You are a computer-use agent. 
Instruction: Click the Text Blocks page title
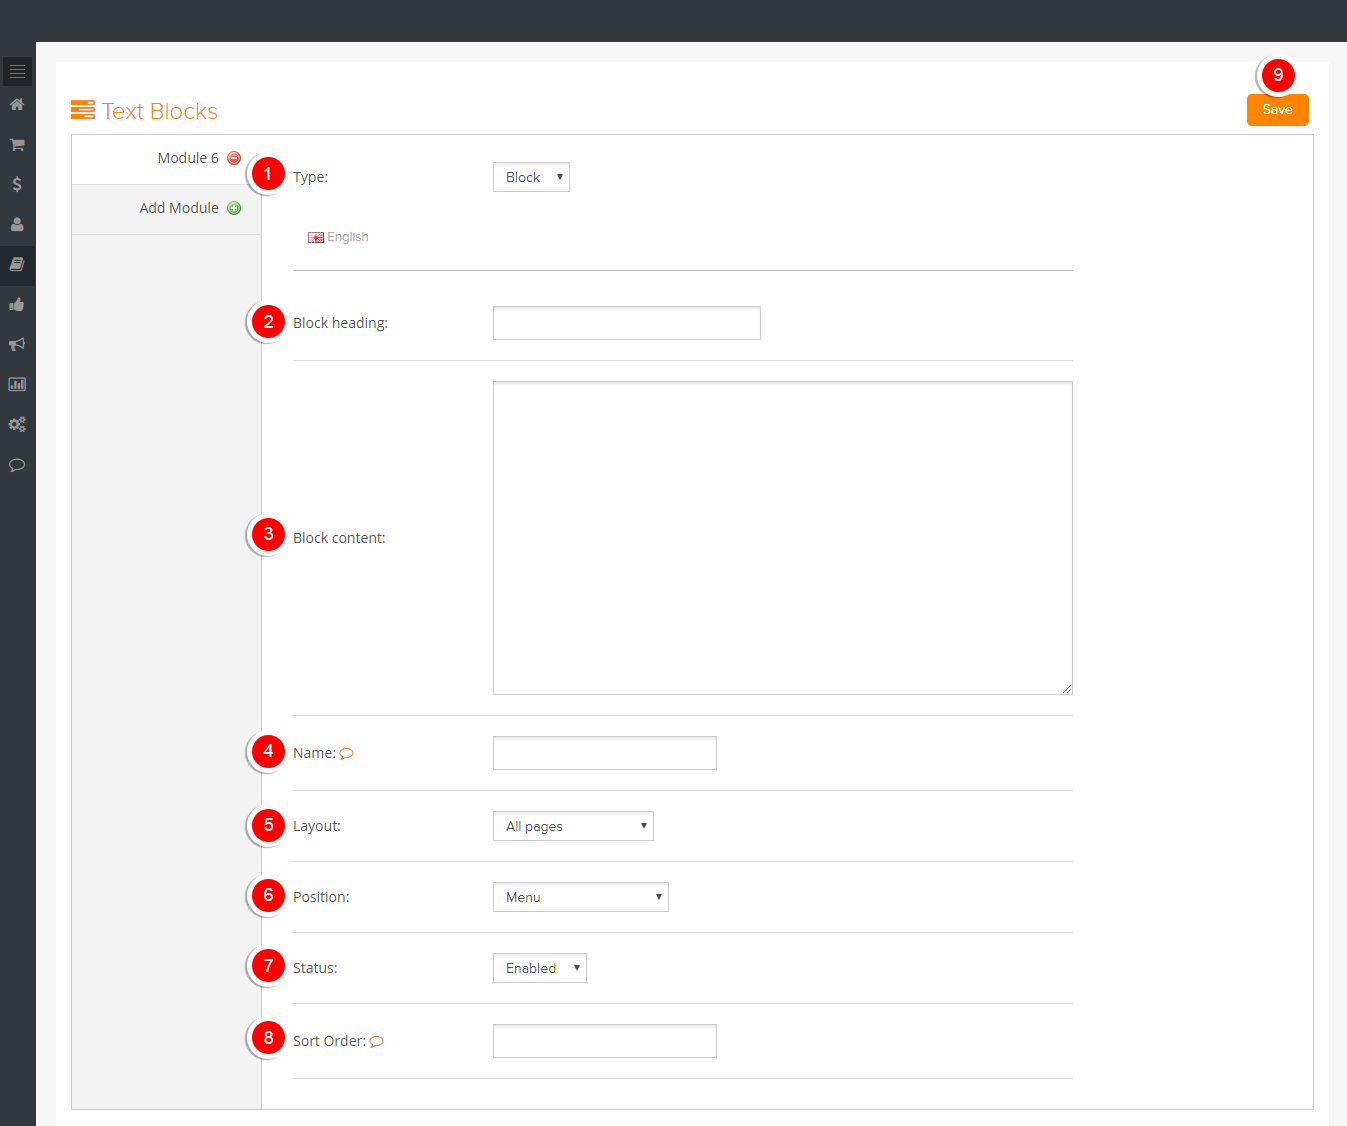160,111
